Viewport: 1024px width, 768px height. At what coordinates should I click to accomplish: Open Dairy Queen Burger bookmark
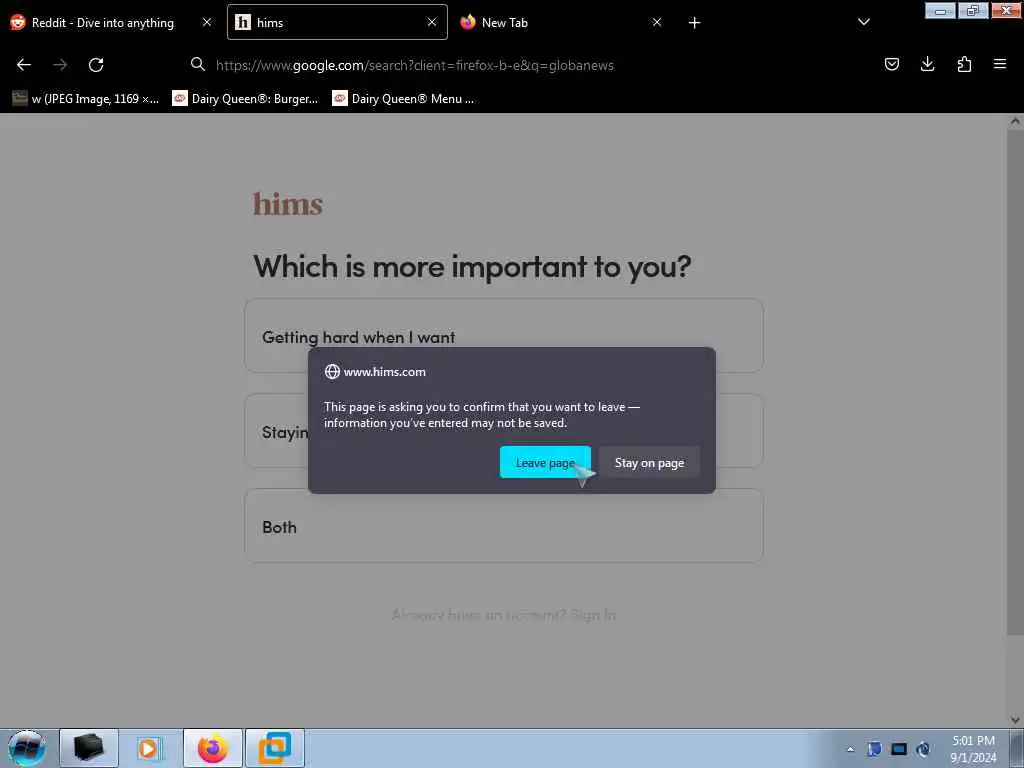[x=246, y=99]
